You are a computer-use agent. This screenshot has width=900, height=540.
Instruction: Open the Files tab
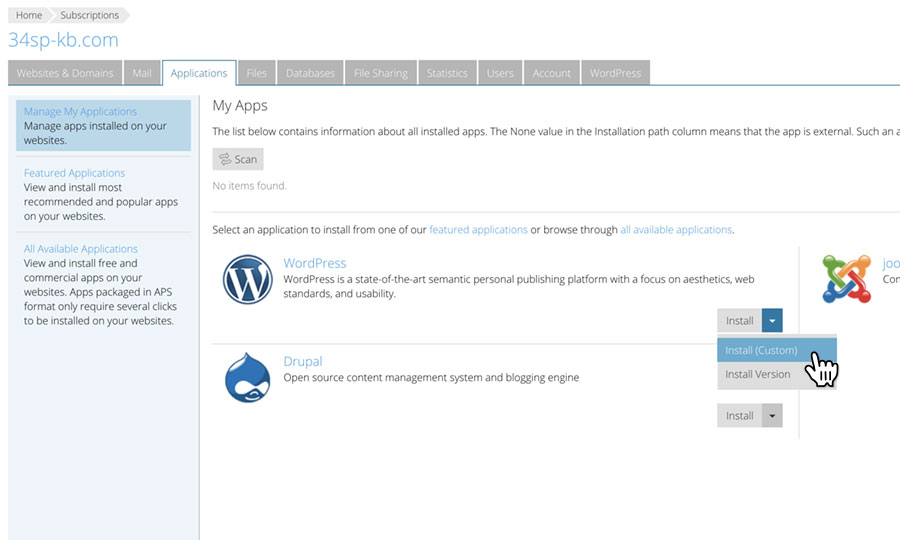click(x=257, y=73)
